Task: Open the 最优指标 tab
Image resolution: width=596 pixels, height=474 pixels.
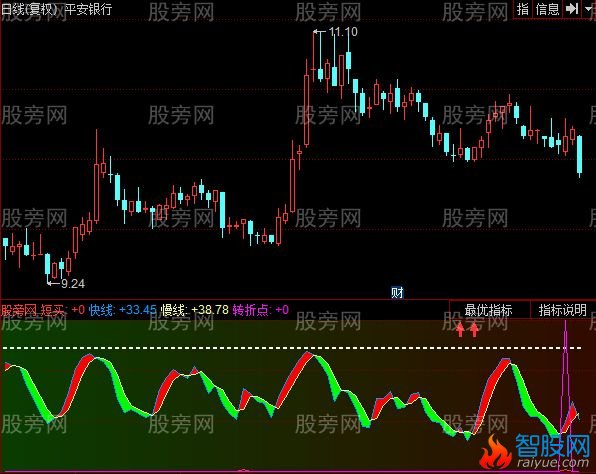Action: coord(489,310)
